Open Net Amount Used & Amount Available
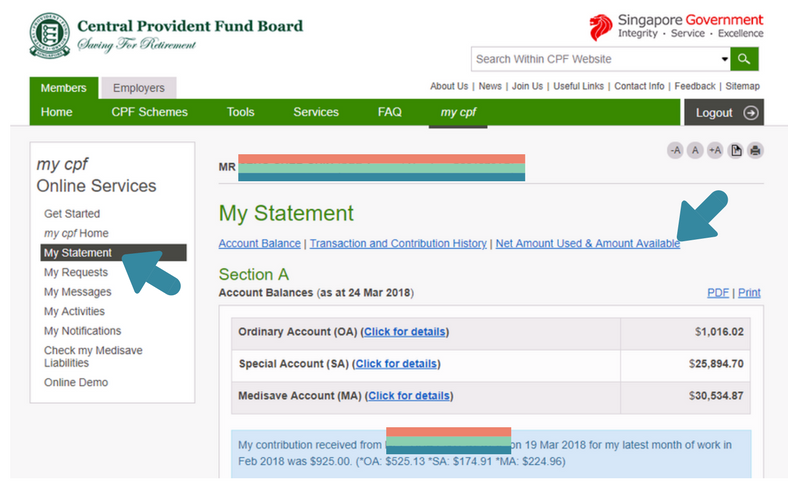Image resolution: width=788 pixels, height=481 pixels. 587,243
